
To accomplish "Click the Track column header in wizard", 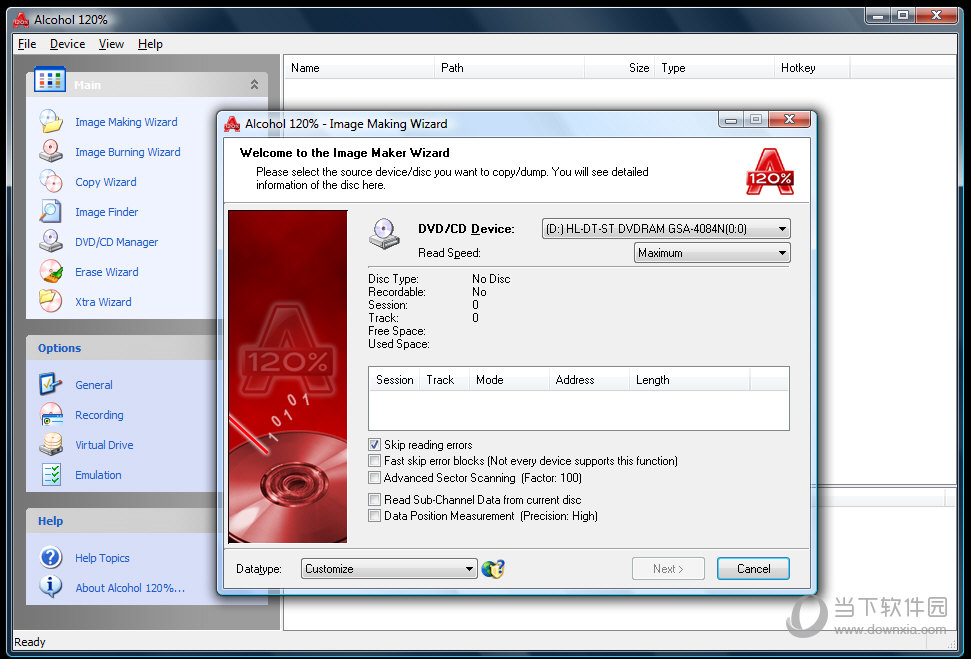I will (x=444, y=380).
